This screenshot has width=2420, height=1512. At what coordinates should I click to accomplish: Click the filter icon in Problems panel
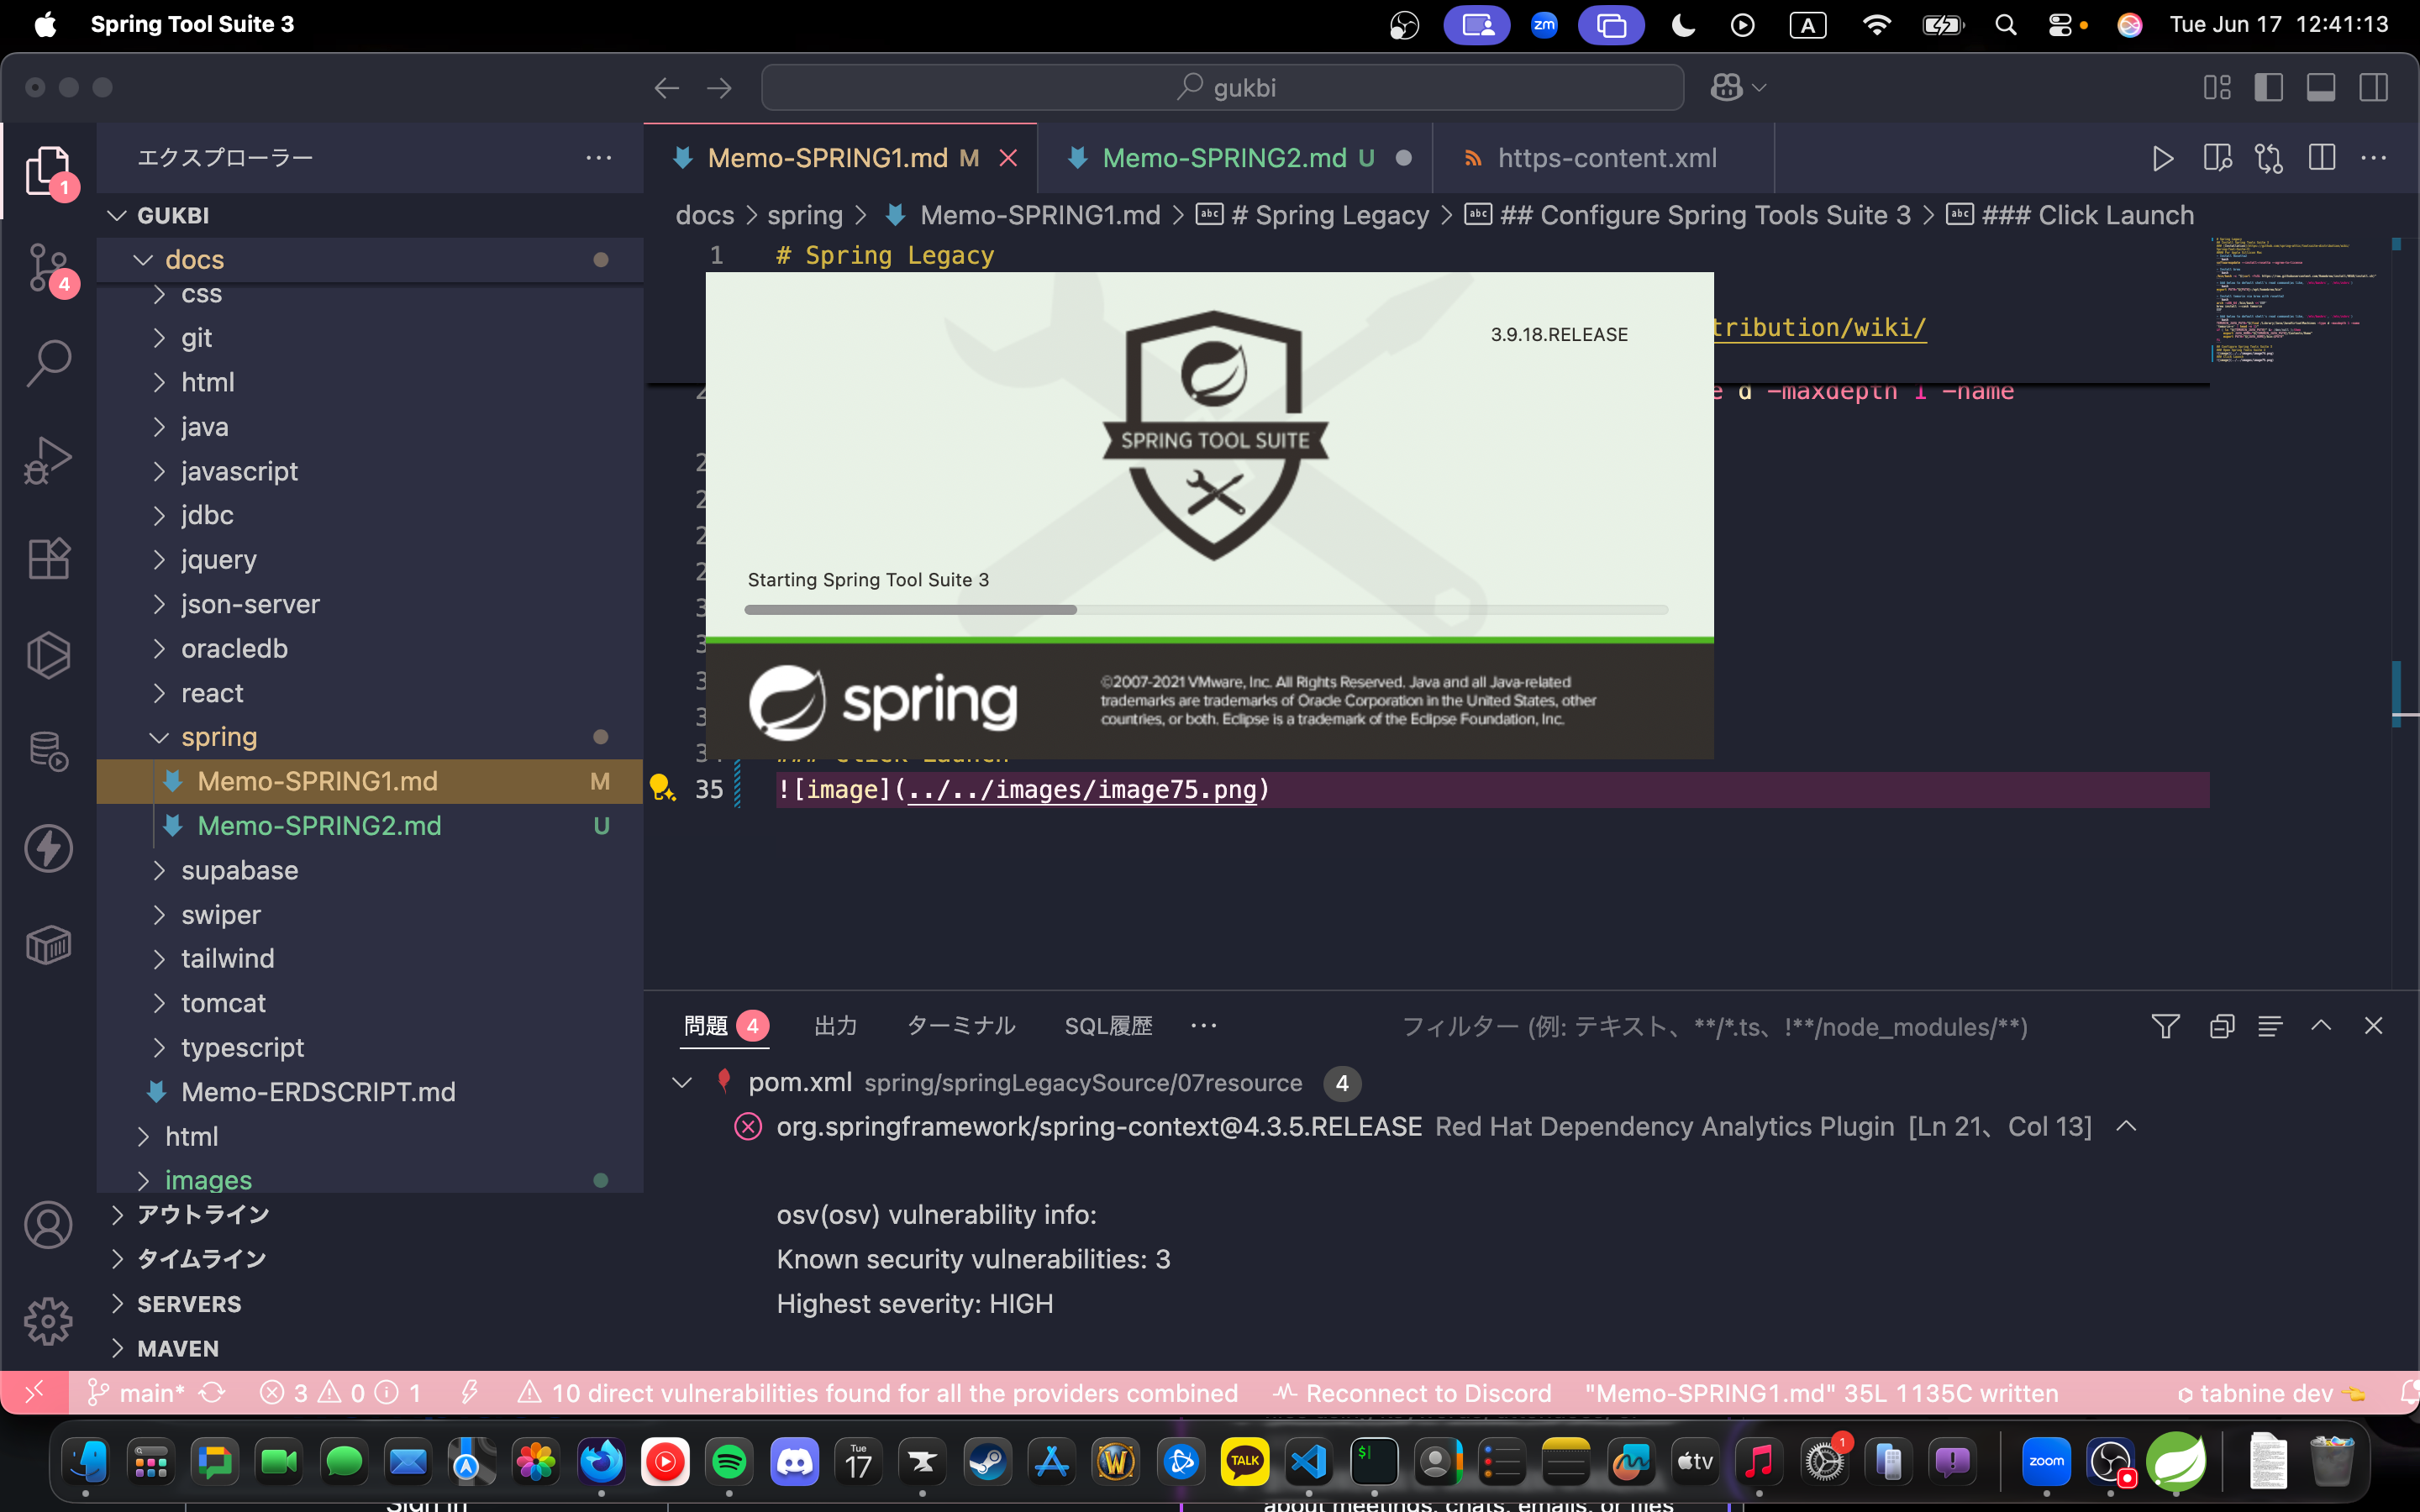(2165, 1026)
